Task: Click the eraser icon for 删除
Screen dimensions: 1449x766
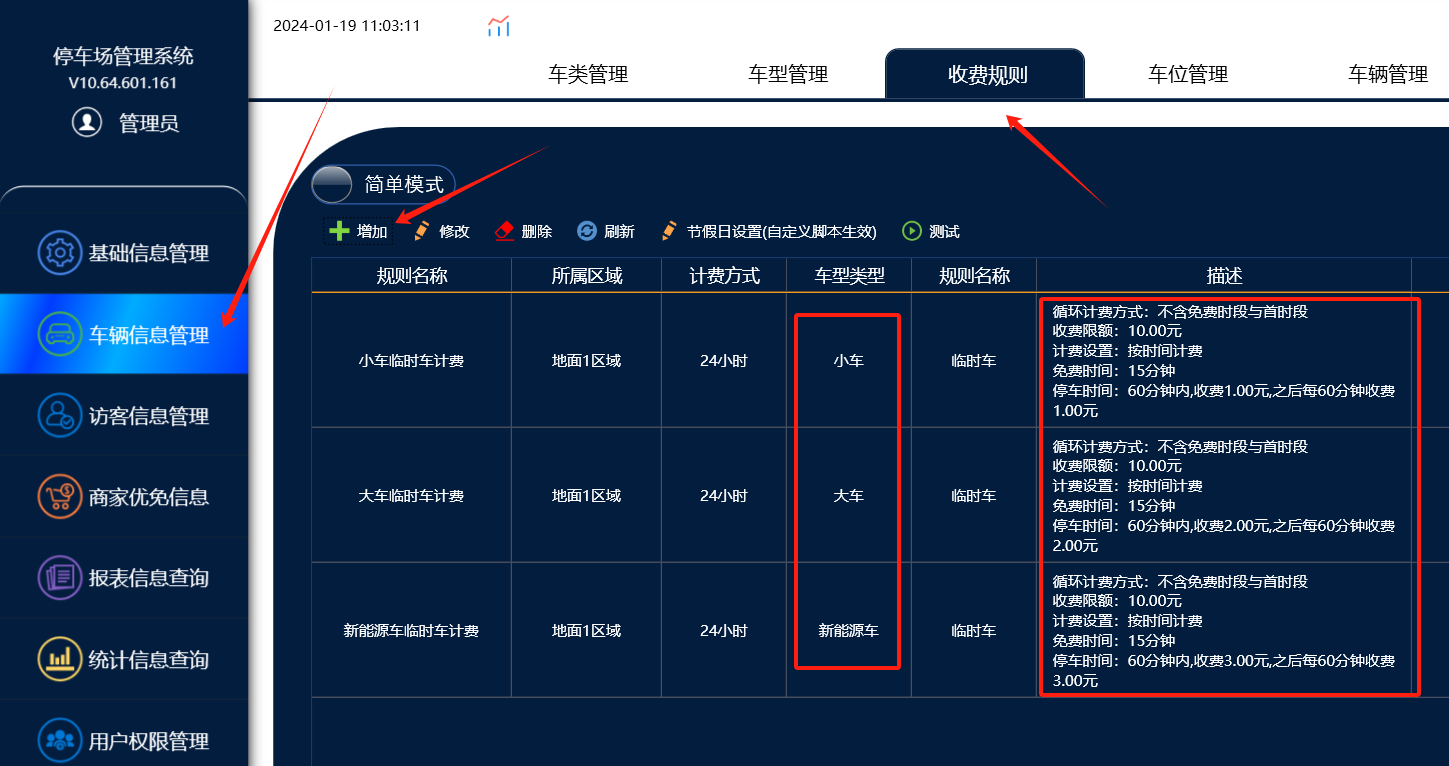Action: pos(505,231)
